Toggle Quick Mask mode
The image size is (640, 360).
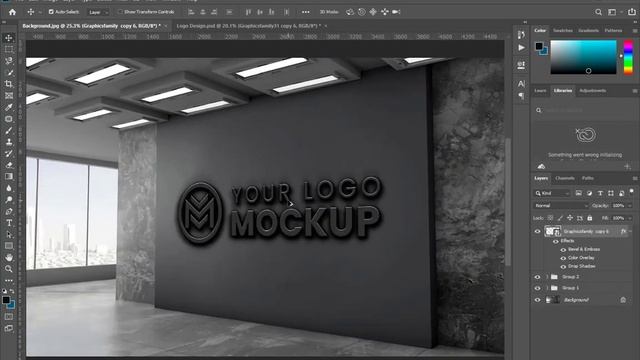(x=9, y=316)
